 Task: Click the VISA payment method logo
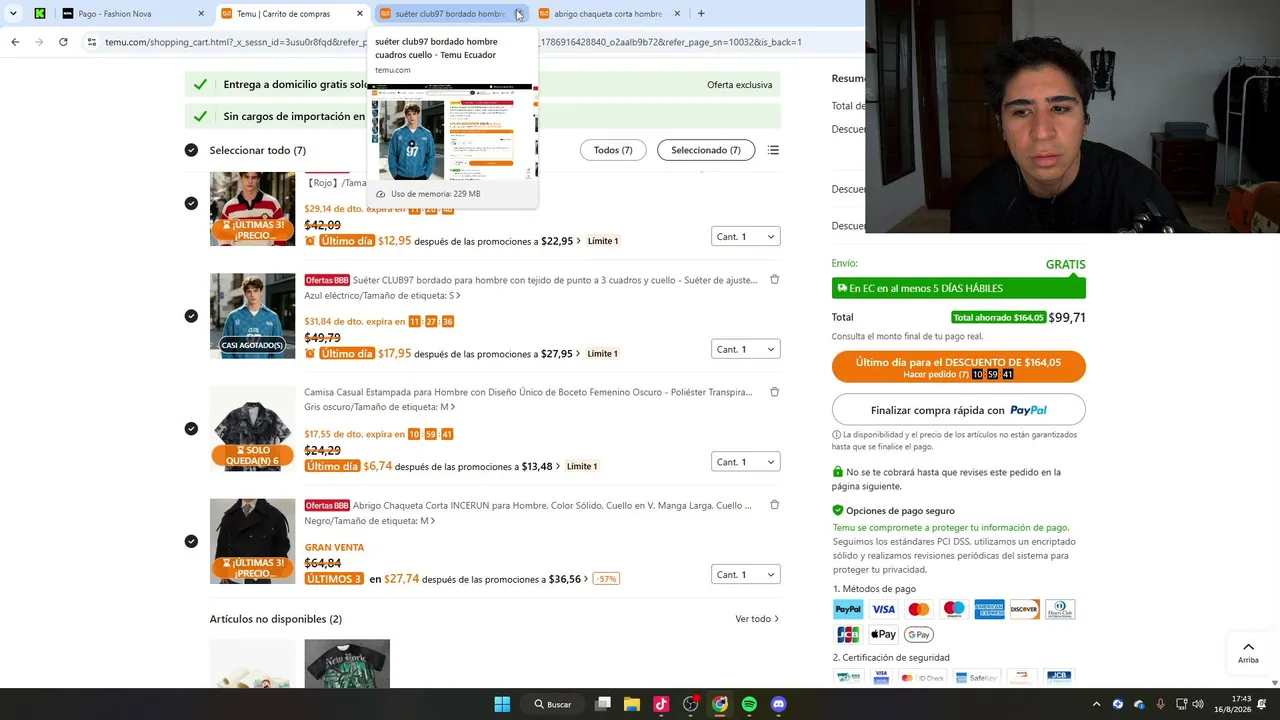point(883,609)
